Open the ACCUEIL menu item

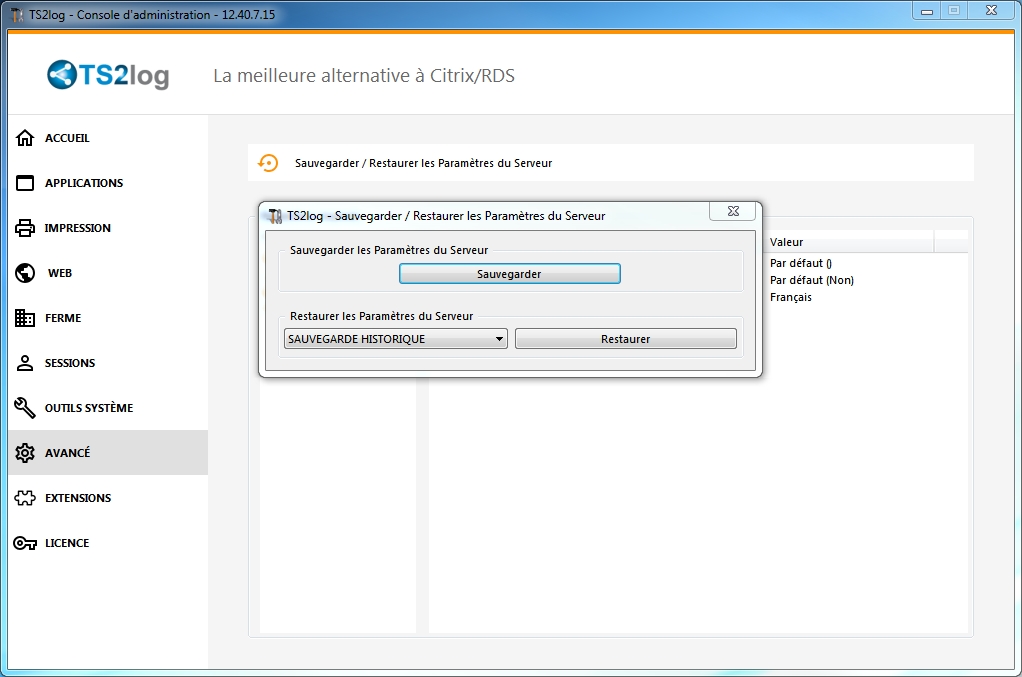[x=108, y=138]
